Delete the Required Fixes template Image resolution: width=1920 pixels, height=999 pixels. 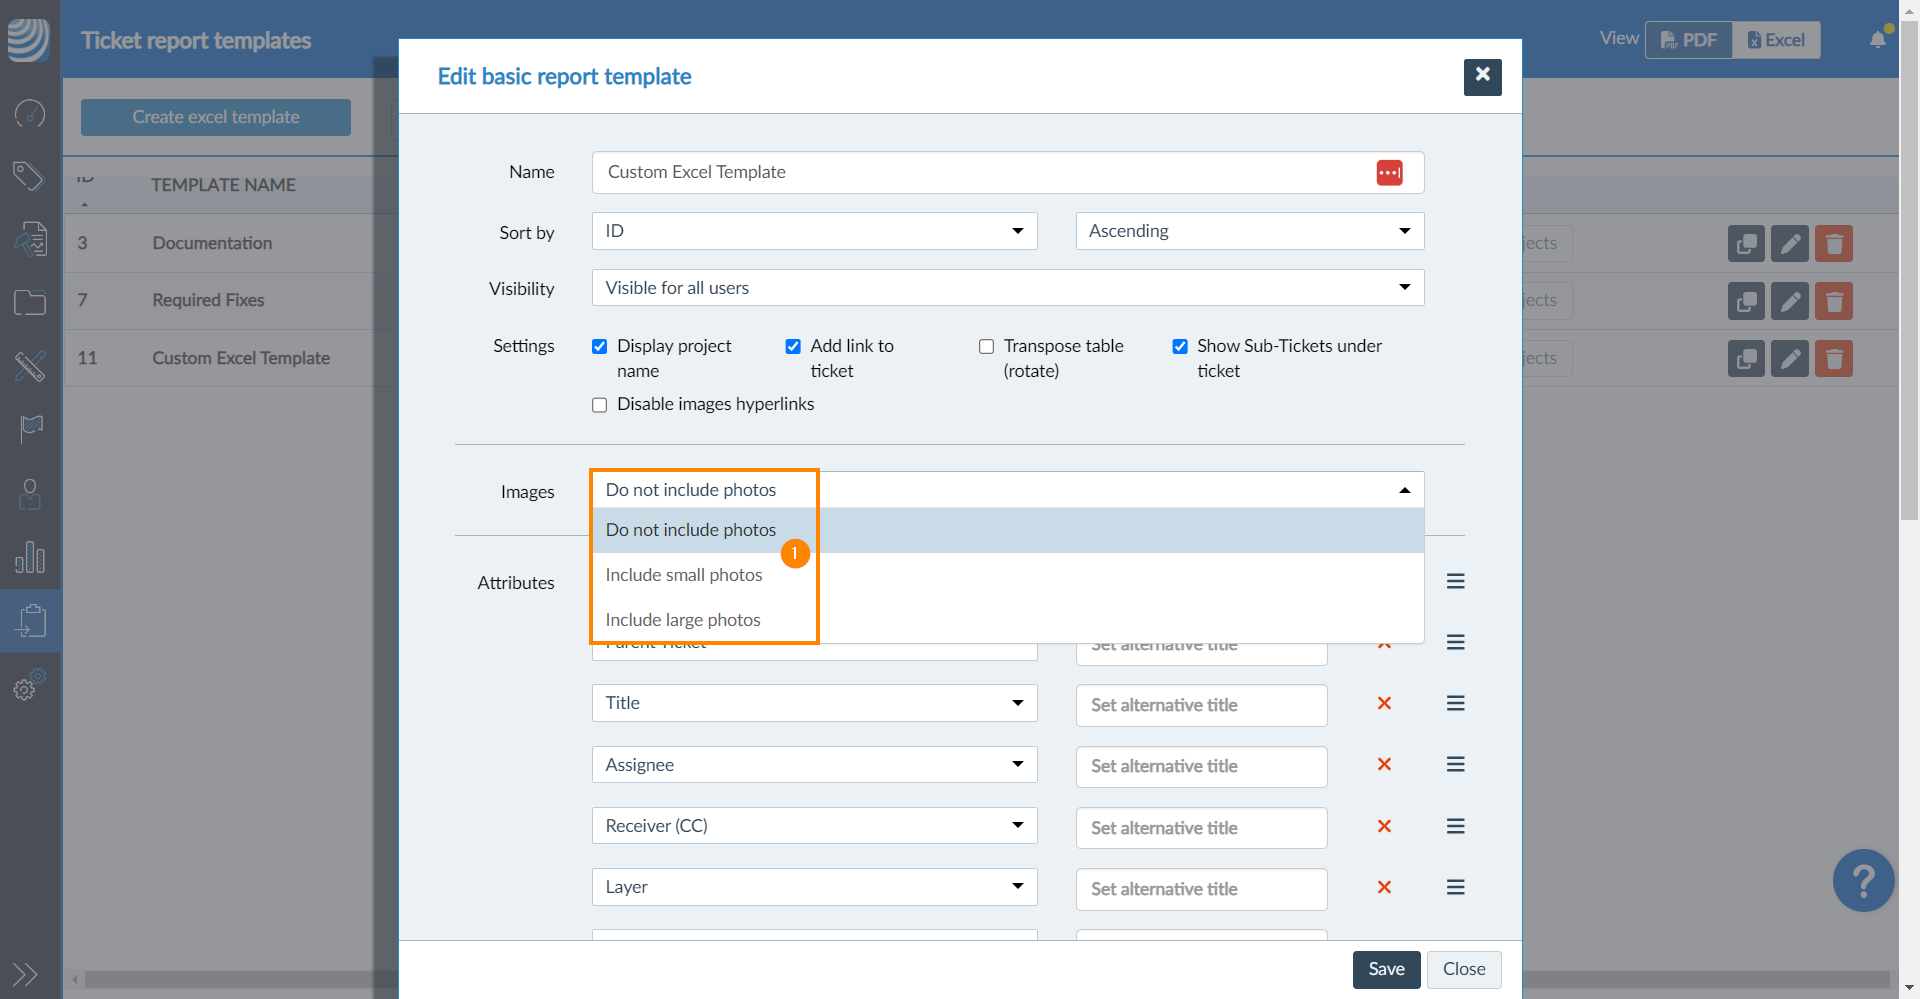(1834, 301)
